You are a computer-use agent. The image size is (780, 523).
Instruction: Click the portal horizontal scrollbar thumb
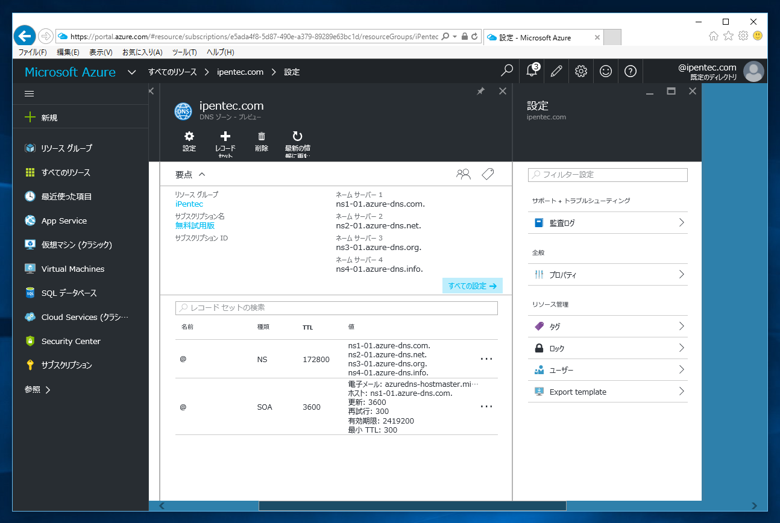click(412, 506)
